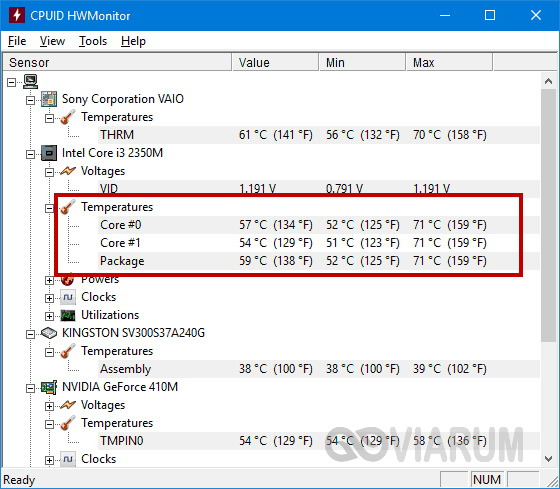Click the Utilizations graph icon
The height and width of the screenshot is (489, 560).
[68, 315]
